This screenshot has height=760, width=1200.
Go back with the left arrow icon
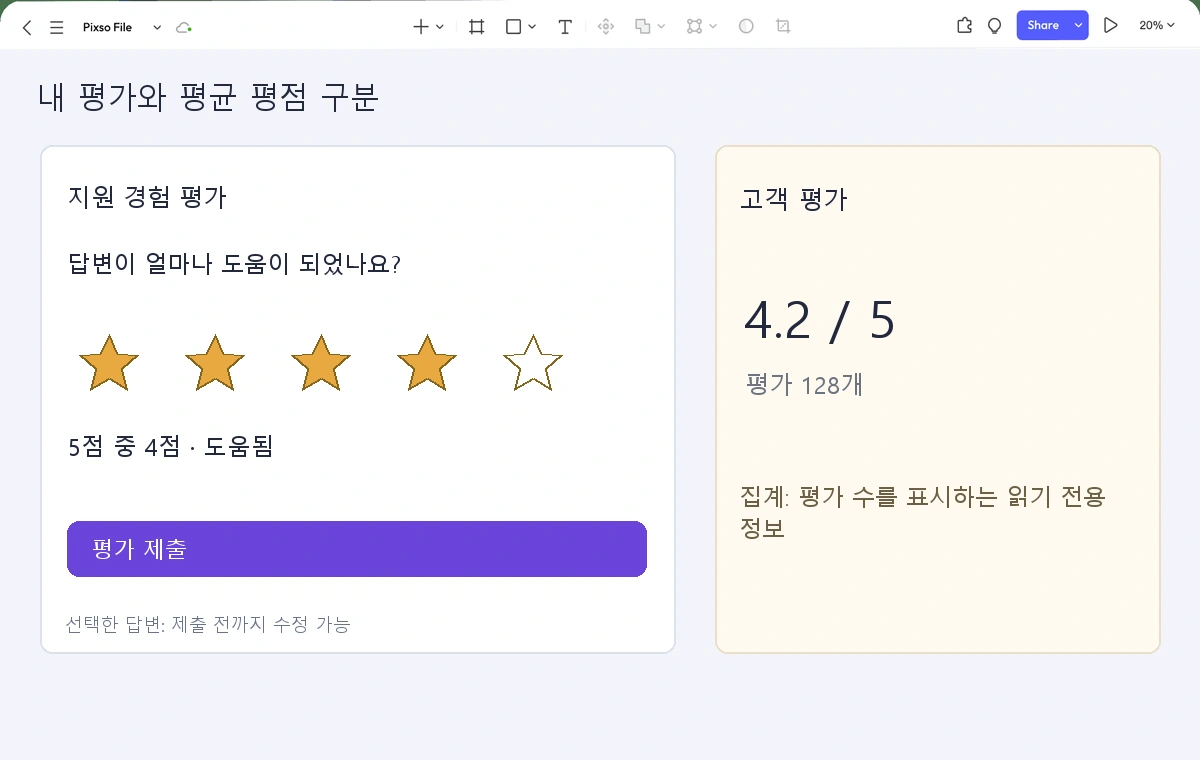(x=27, y=28)
